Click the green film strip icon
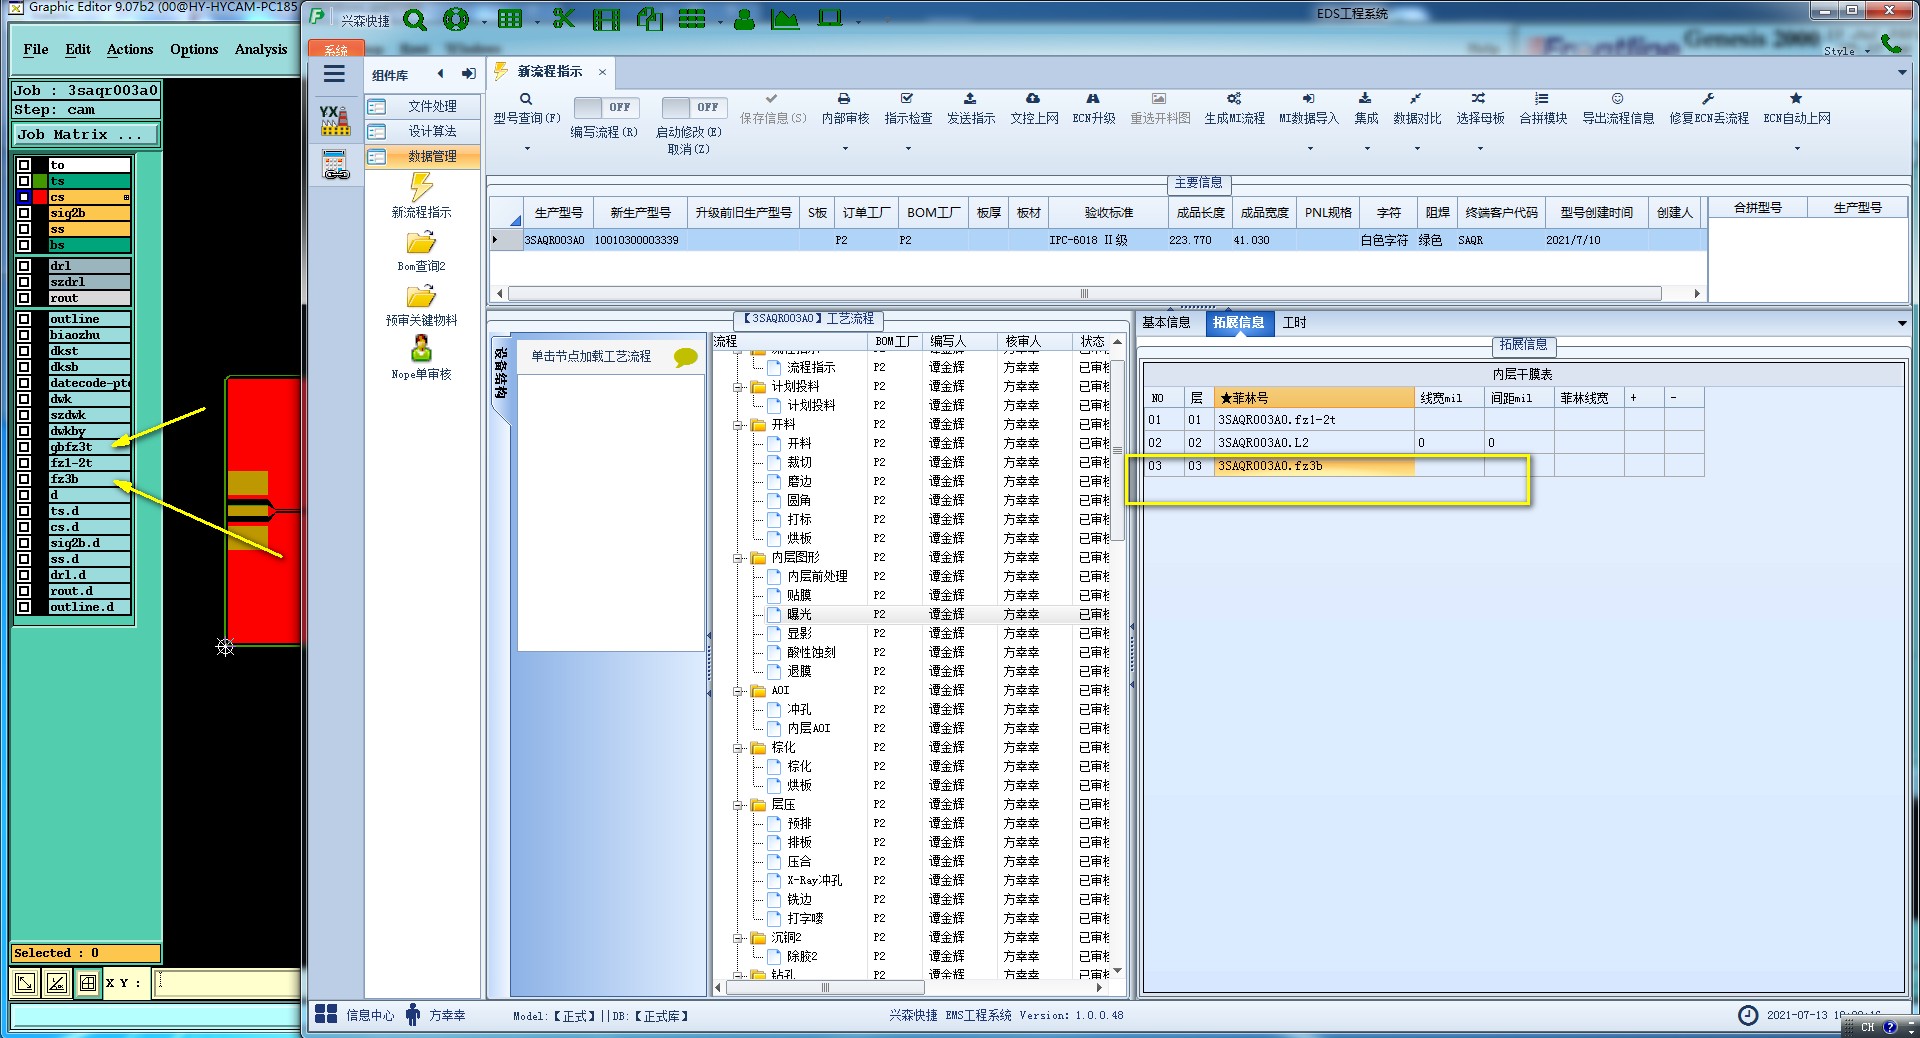1920x1038 pixels. [x=606, y=19]
